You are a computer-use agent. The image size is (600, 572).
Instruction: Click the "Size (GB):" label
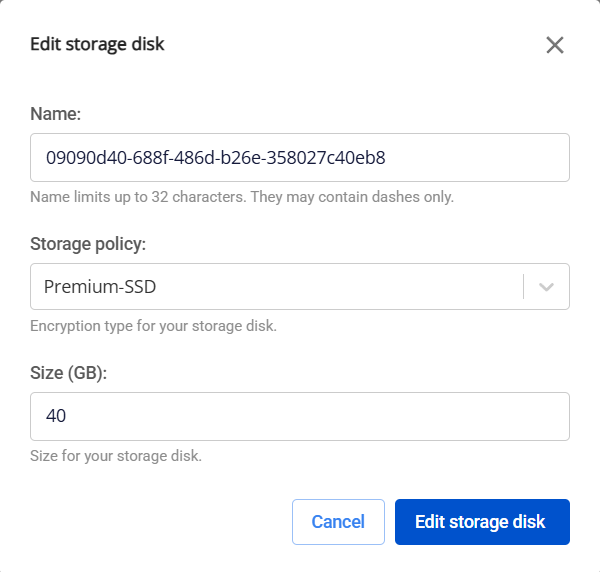pos(69,373)
